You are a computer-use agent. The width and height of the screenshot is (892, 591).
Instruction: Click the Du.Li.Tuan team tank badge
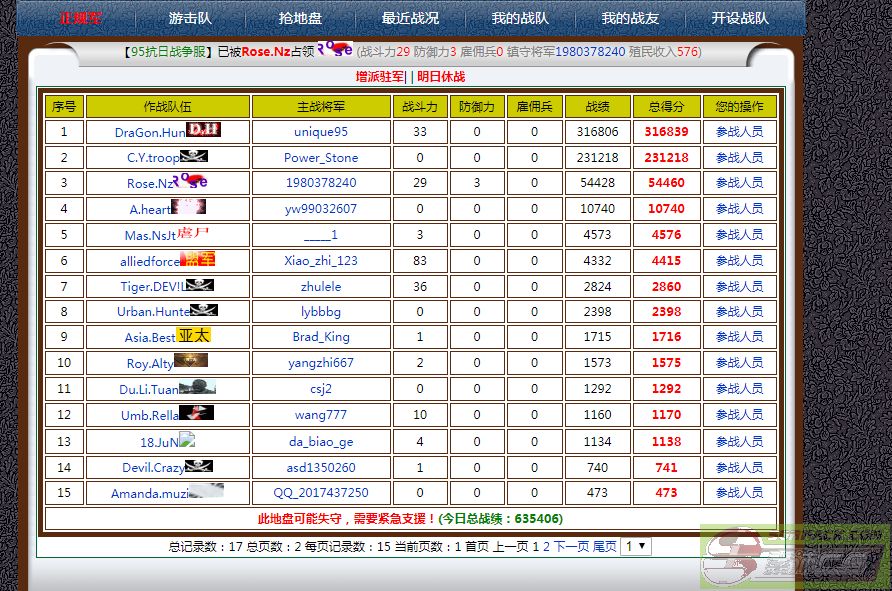pyautogui.click(x=197, y=387)
